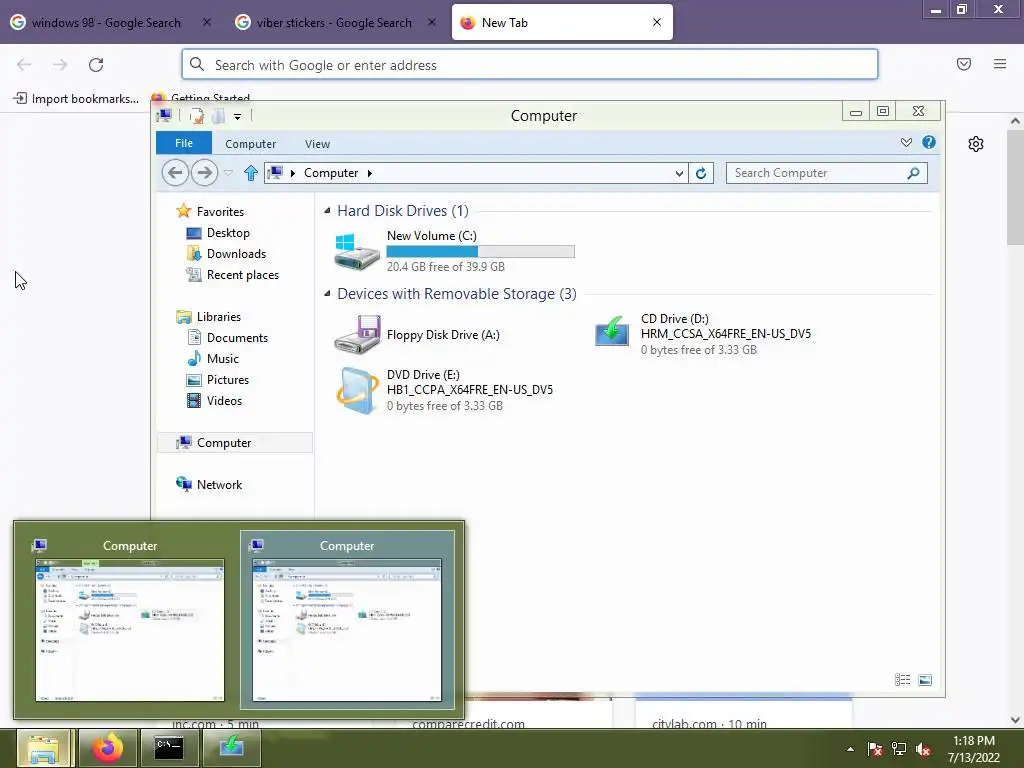Click arrow after Computer in breadcrumb
Viewport: 1024px width, 768px height.
(370, 173)
